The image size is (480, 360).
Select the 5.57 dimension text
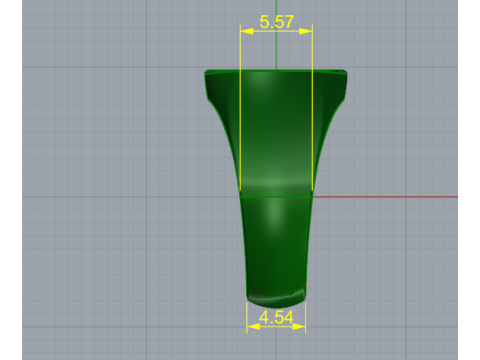pyautogui.click(x=276, y=22)
